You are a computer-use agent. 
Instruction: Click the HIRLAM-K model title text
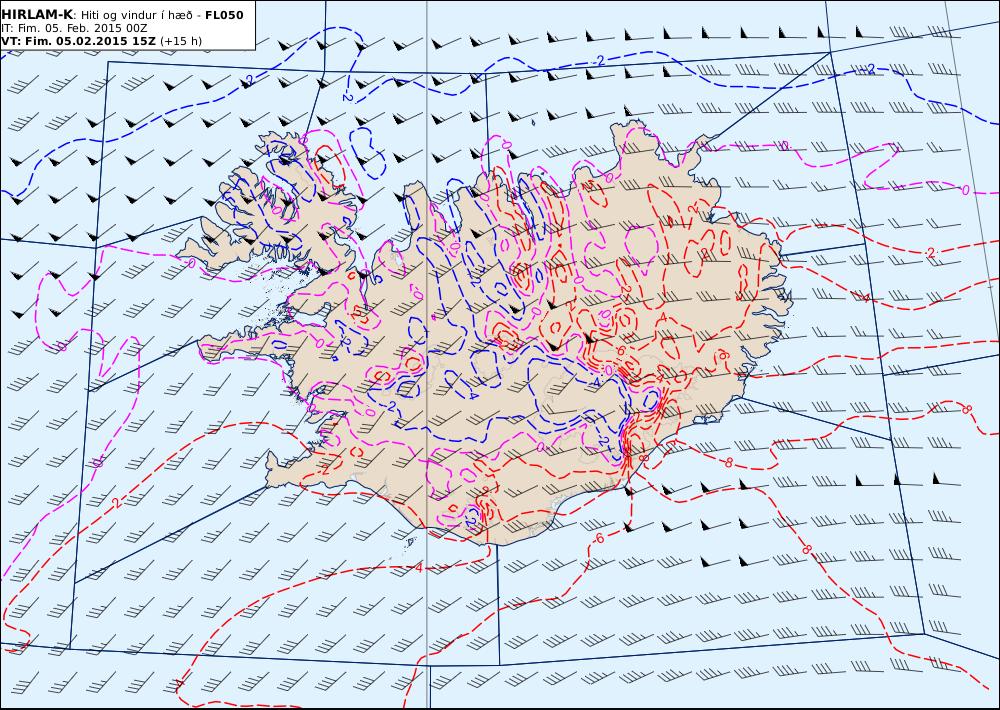coord(37,15)
